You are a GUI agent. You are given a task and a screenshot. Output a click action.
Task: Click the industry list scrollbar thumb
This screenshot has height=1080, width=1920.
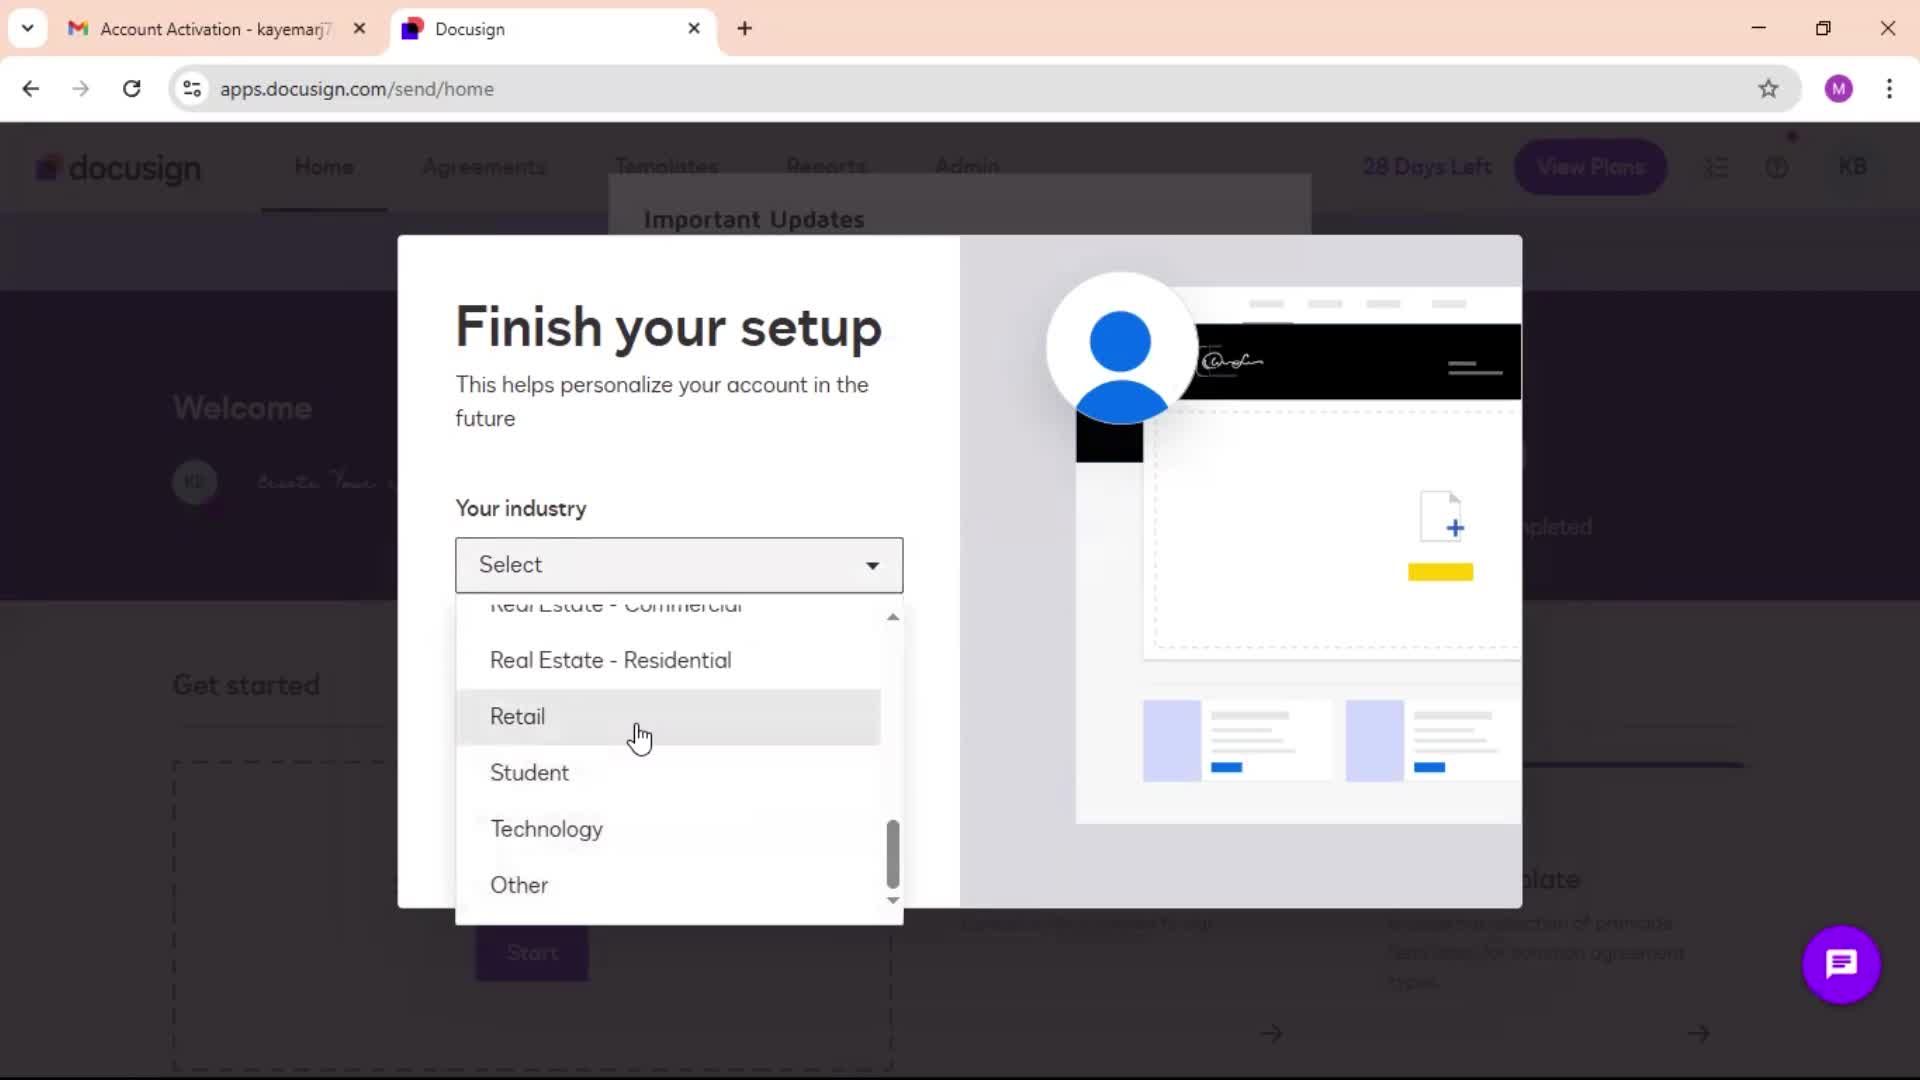coord(893,854)
